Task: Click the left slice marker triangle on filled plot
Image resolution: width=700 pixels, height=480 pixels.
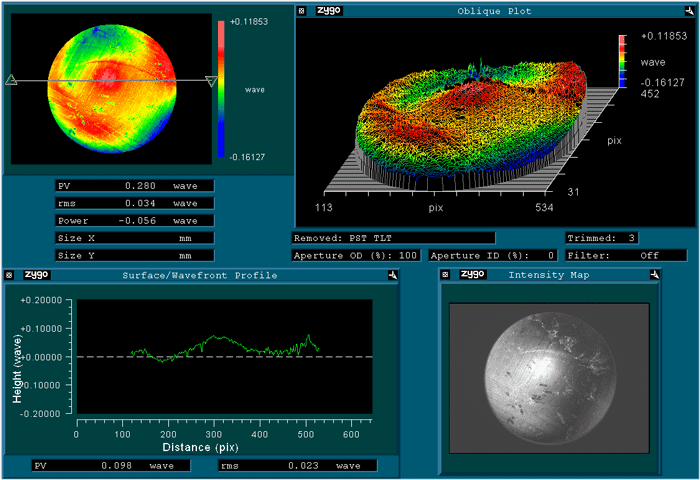Action: pos(11,80)
